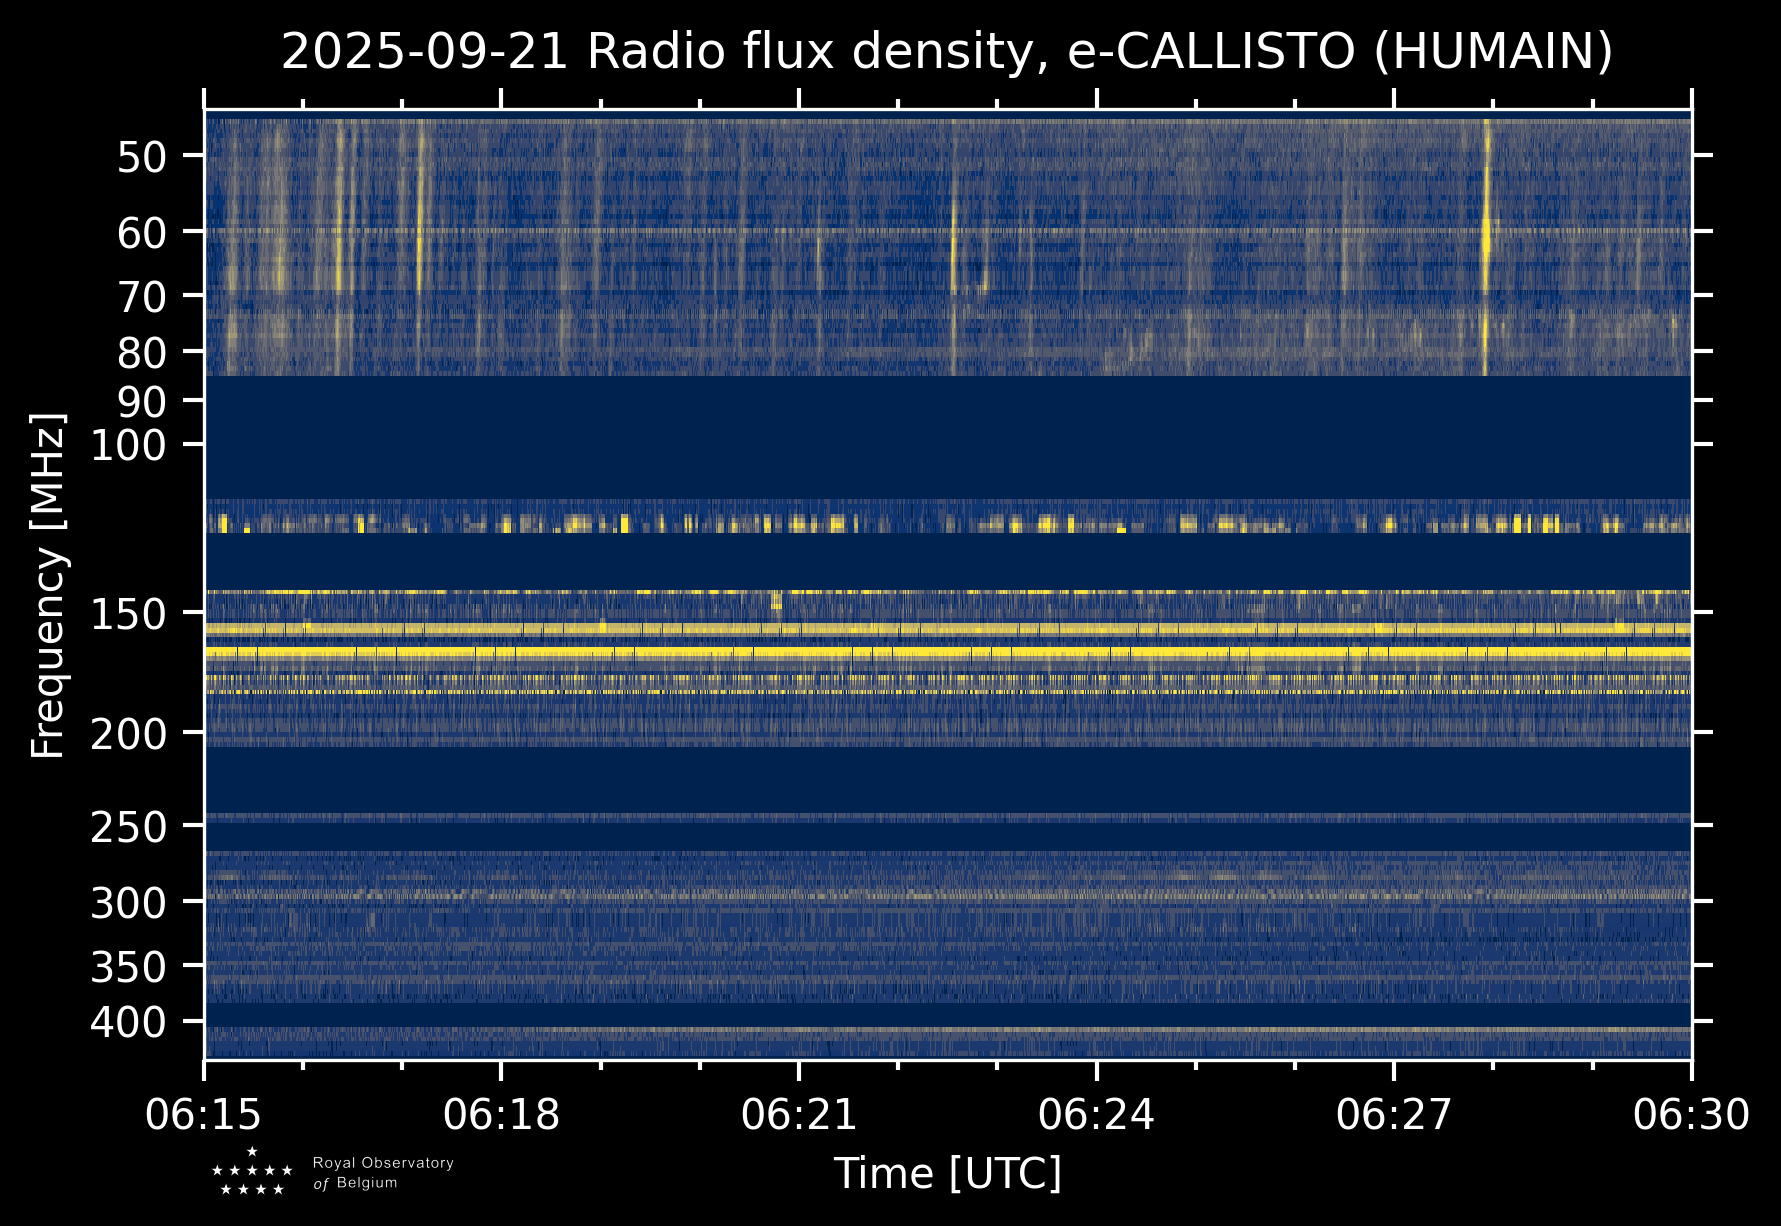Click the Royal Observatory of Belgium text
The width and height of the screenshot is (1781, 1226).
click(383, 1173)
